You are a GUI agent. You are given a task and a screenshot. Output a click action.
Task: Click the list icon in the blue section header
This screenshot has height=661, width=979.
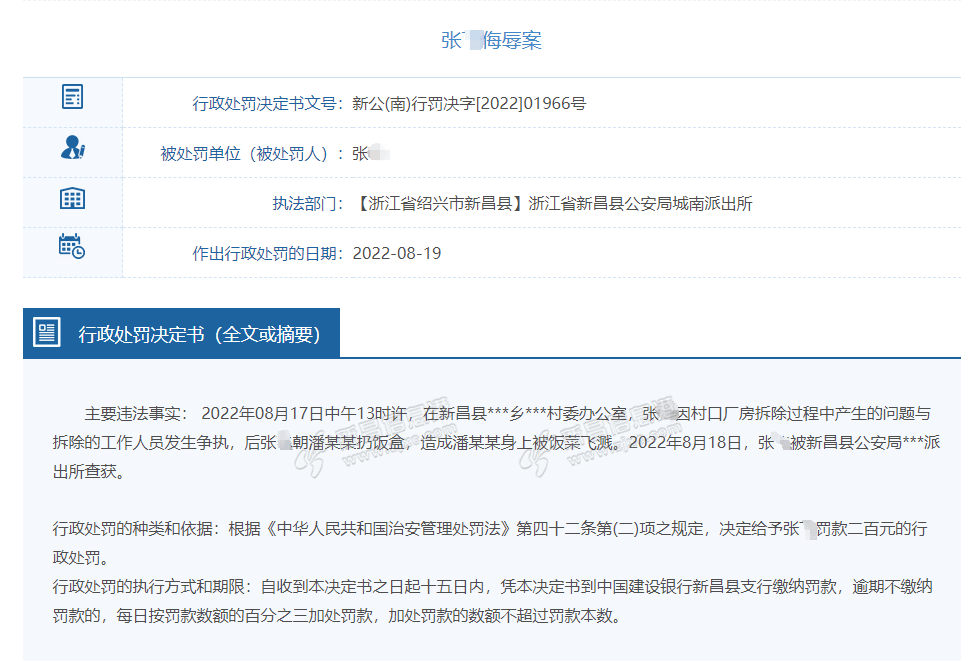(x=47, y=333)
